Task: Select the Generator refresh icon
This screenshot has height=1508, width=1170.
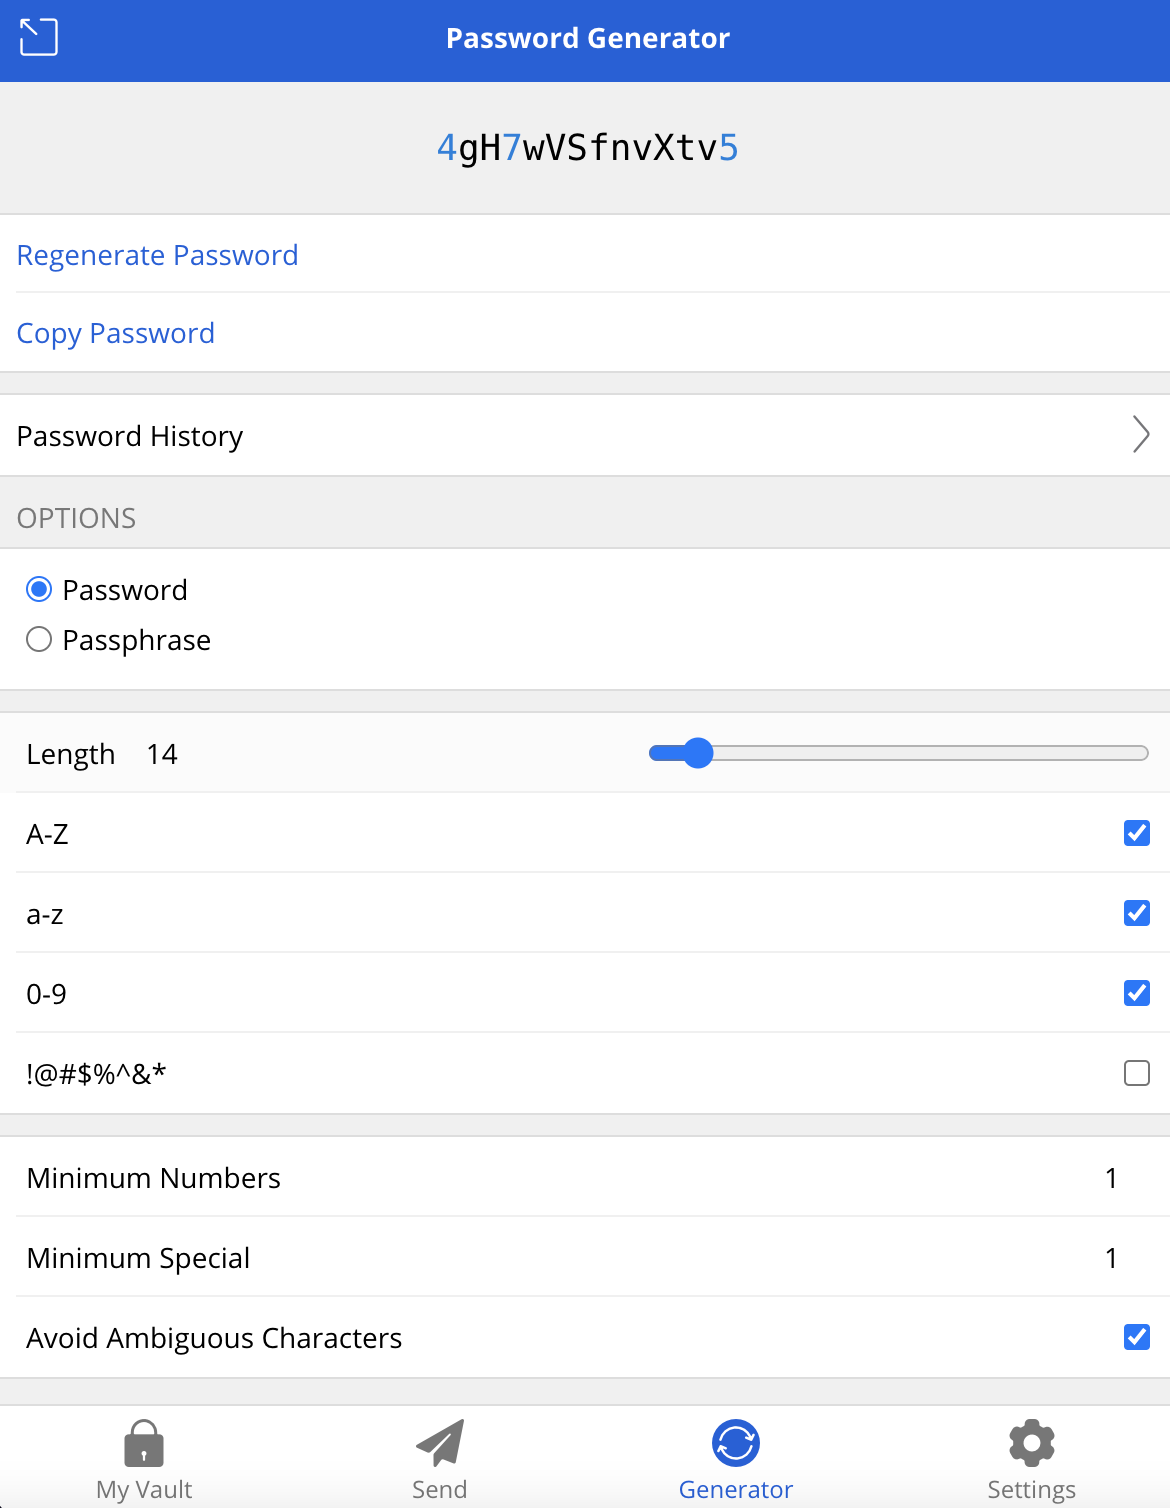Action: [736, 1443]
